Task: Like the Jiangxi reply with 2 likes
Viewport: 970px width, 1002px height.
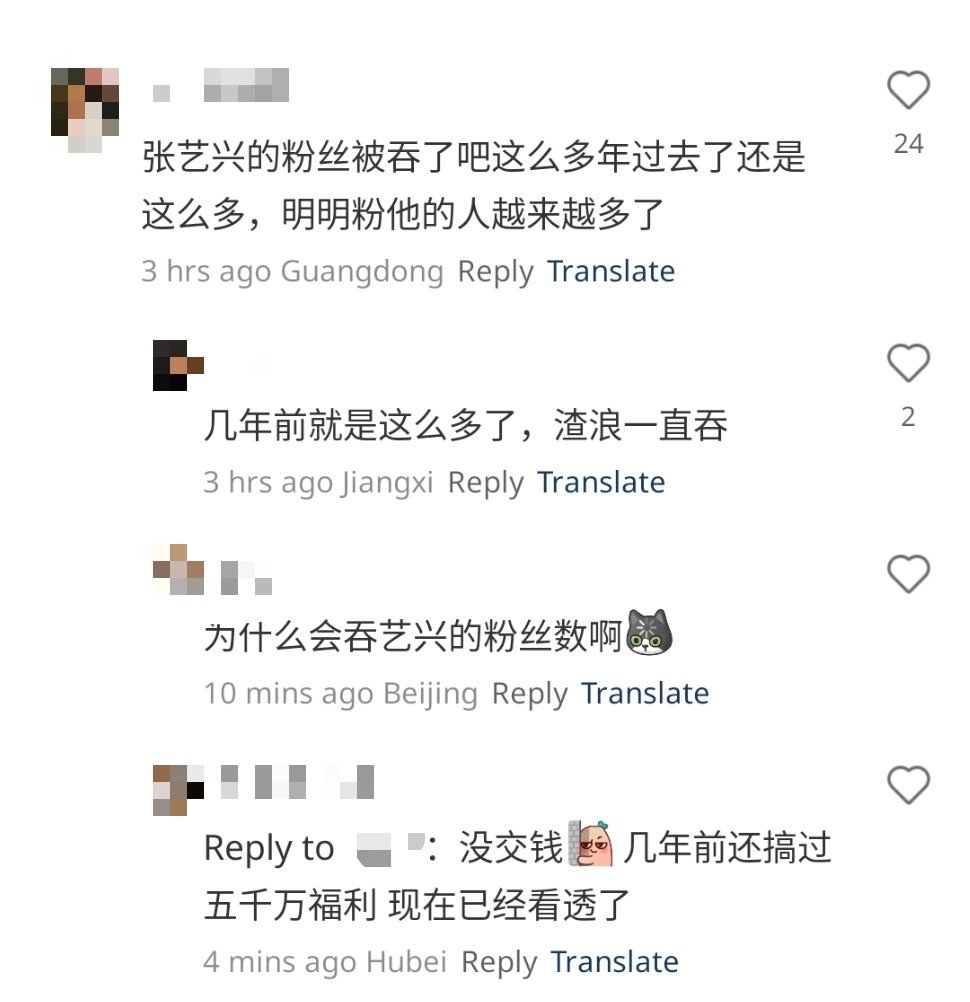Action: 908,362
